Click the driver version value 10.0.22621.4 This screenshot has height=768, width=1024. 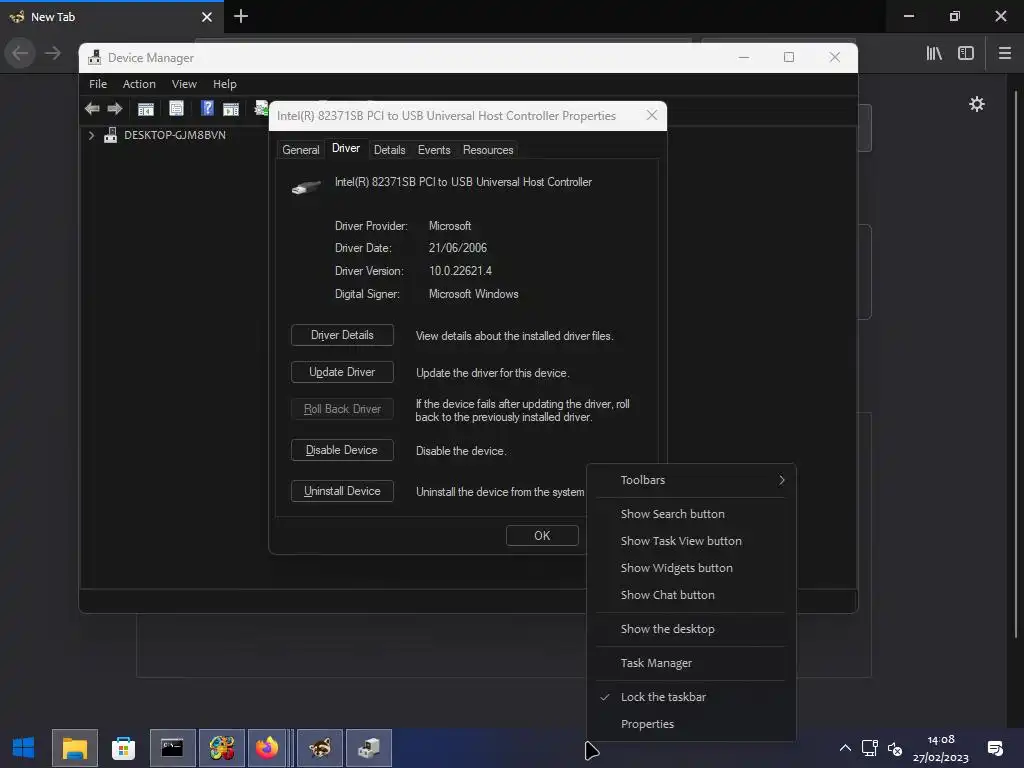pyautogui.click(x=460, y=271)
